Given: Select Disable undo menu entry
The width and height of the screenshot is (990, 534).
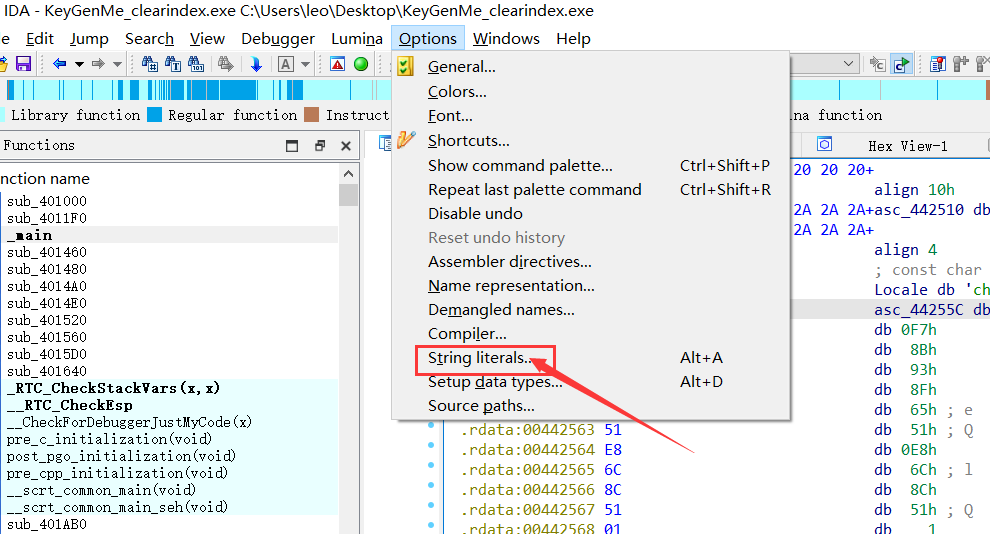Looking at the screenshot, I should click(x=590, y=213).
